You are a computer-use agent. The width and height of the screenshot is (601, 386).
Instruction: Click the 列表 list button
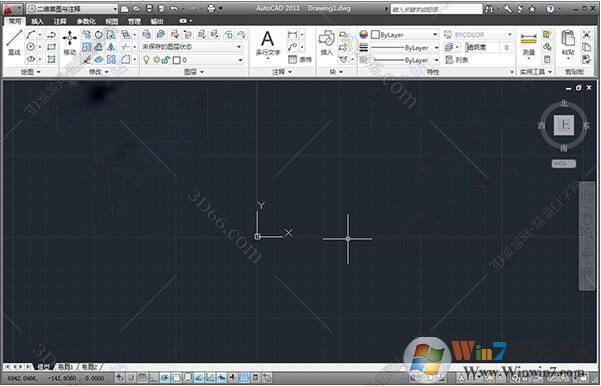click(455, 60)
